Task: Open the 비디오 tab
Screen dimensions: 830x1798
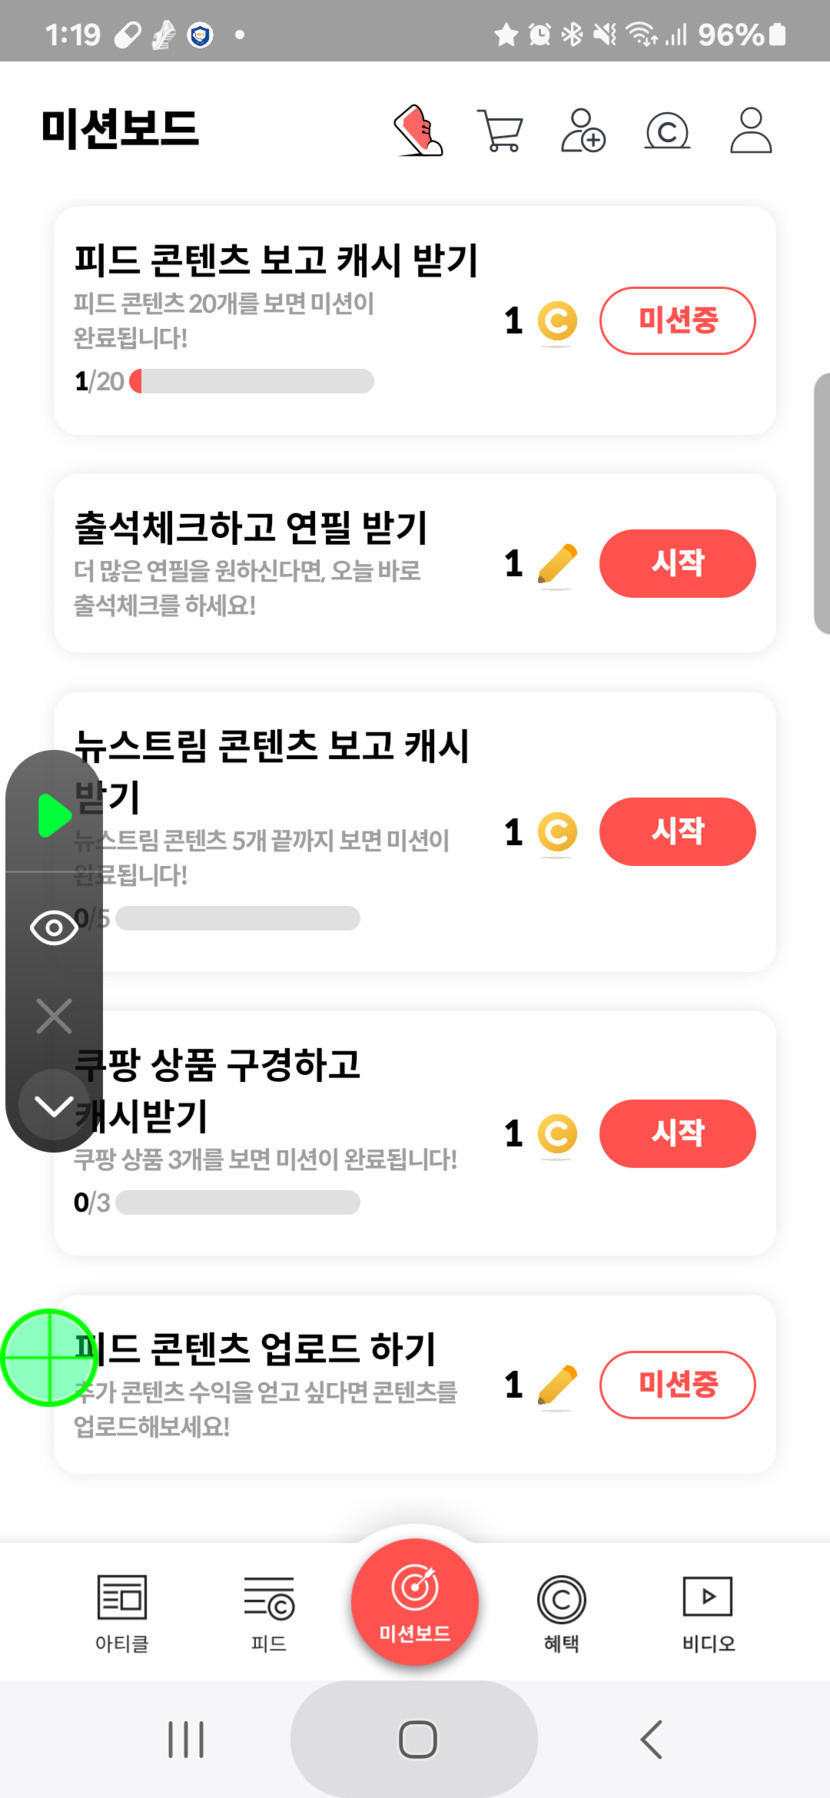Action: pyautogui.click(x=708, y=1612)
